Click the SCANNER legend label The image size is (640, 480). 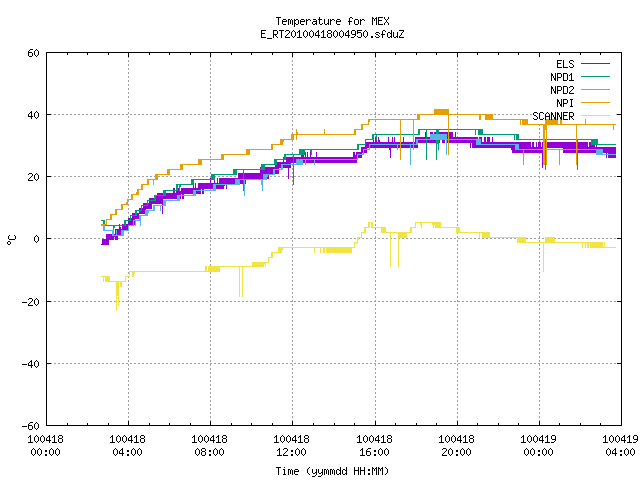553,116
